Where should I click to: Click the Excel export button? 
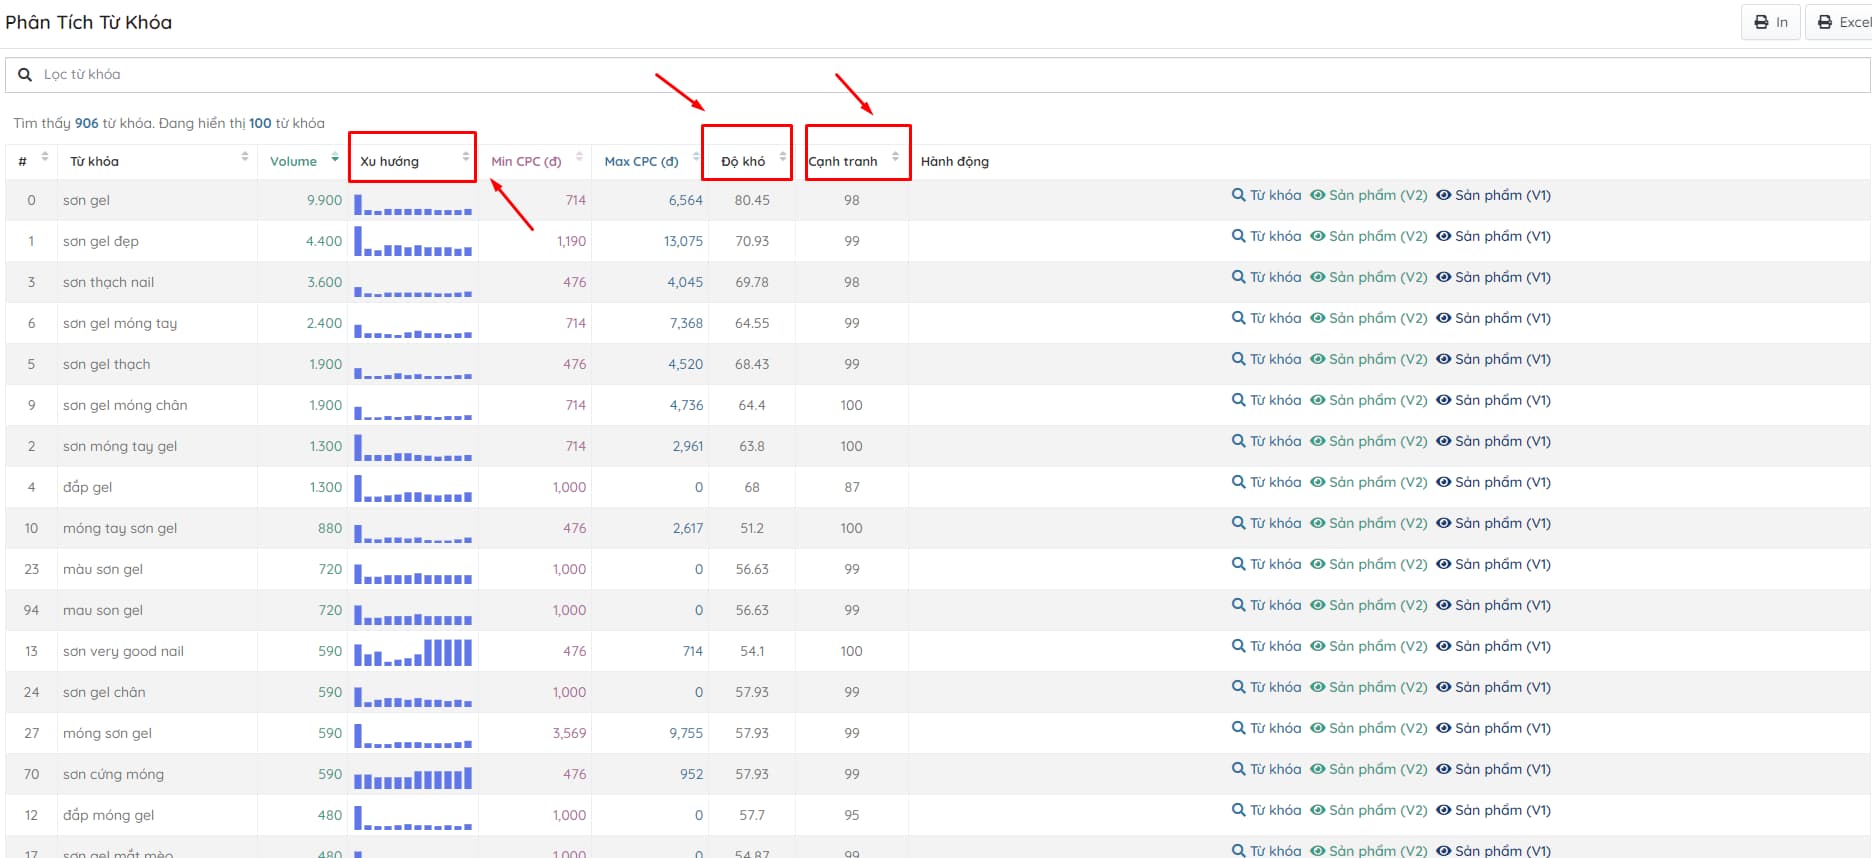point(1842,22)
